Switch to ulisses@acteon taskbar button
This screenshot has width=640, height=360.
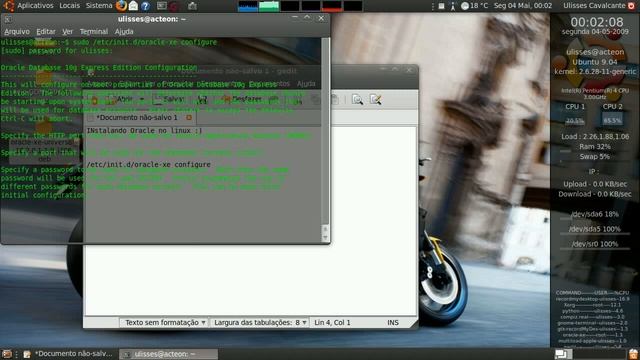(x=169, y=354)
